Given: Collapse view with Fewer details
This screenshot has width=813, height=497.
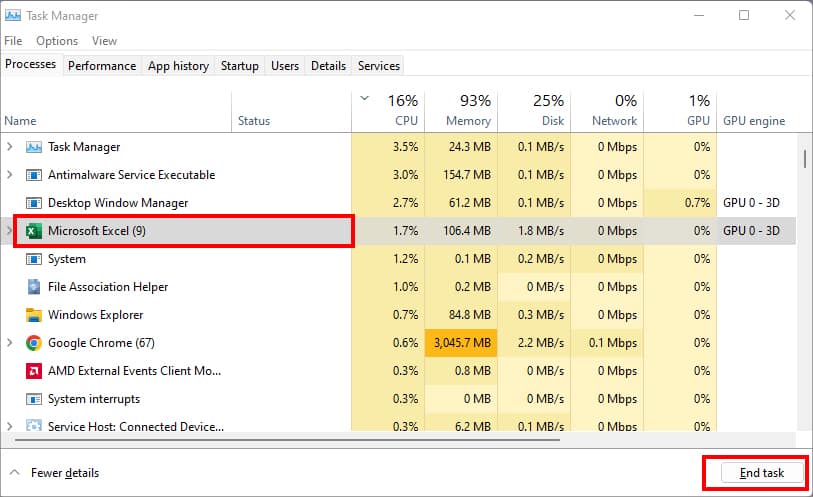Looking at the screenshot, I should pyautogui.click(x=54, y=473).
